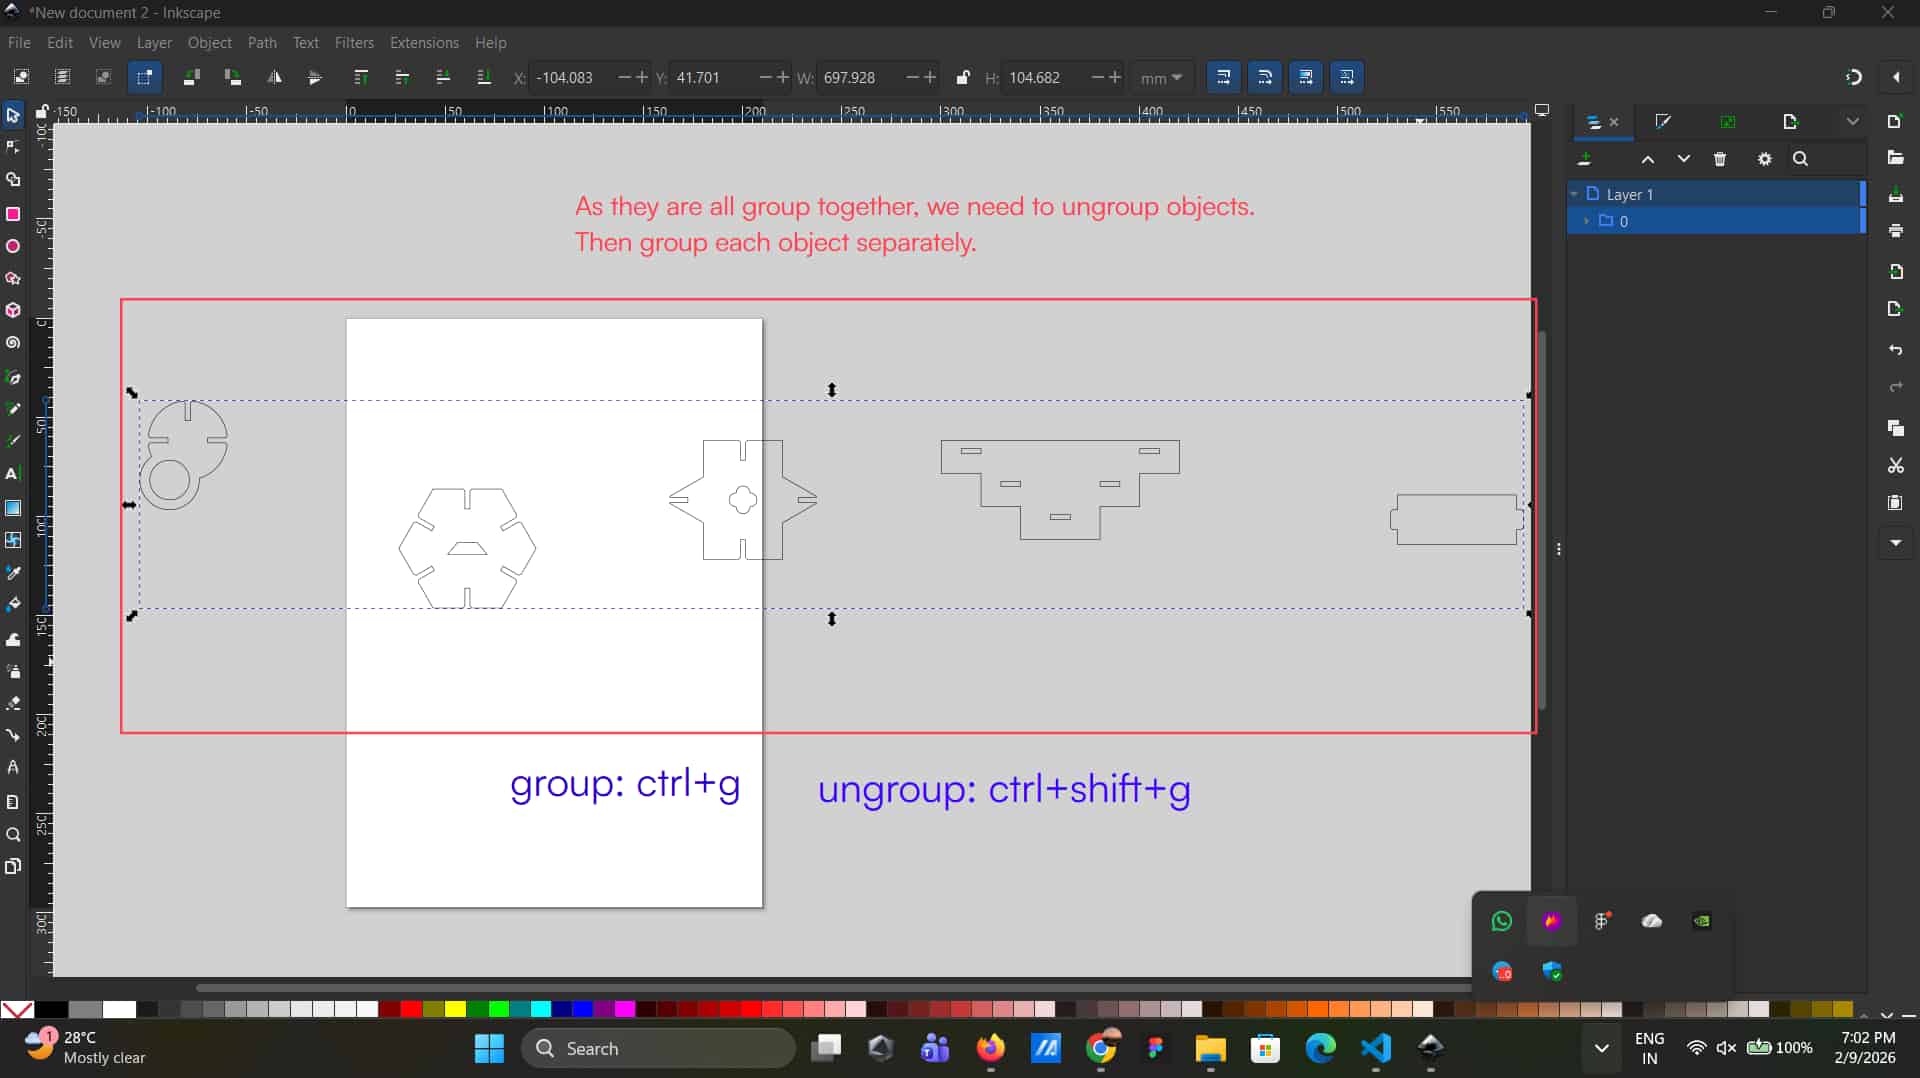The height and width of the screenshot is (1078, 1920).
Task: Activate the Tweak tool
Action: coord(13,639)
